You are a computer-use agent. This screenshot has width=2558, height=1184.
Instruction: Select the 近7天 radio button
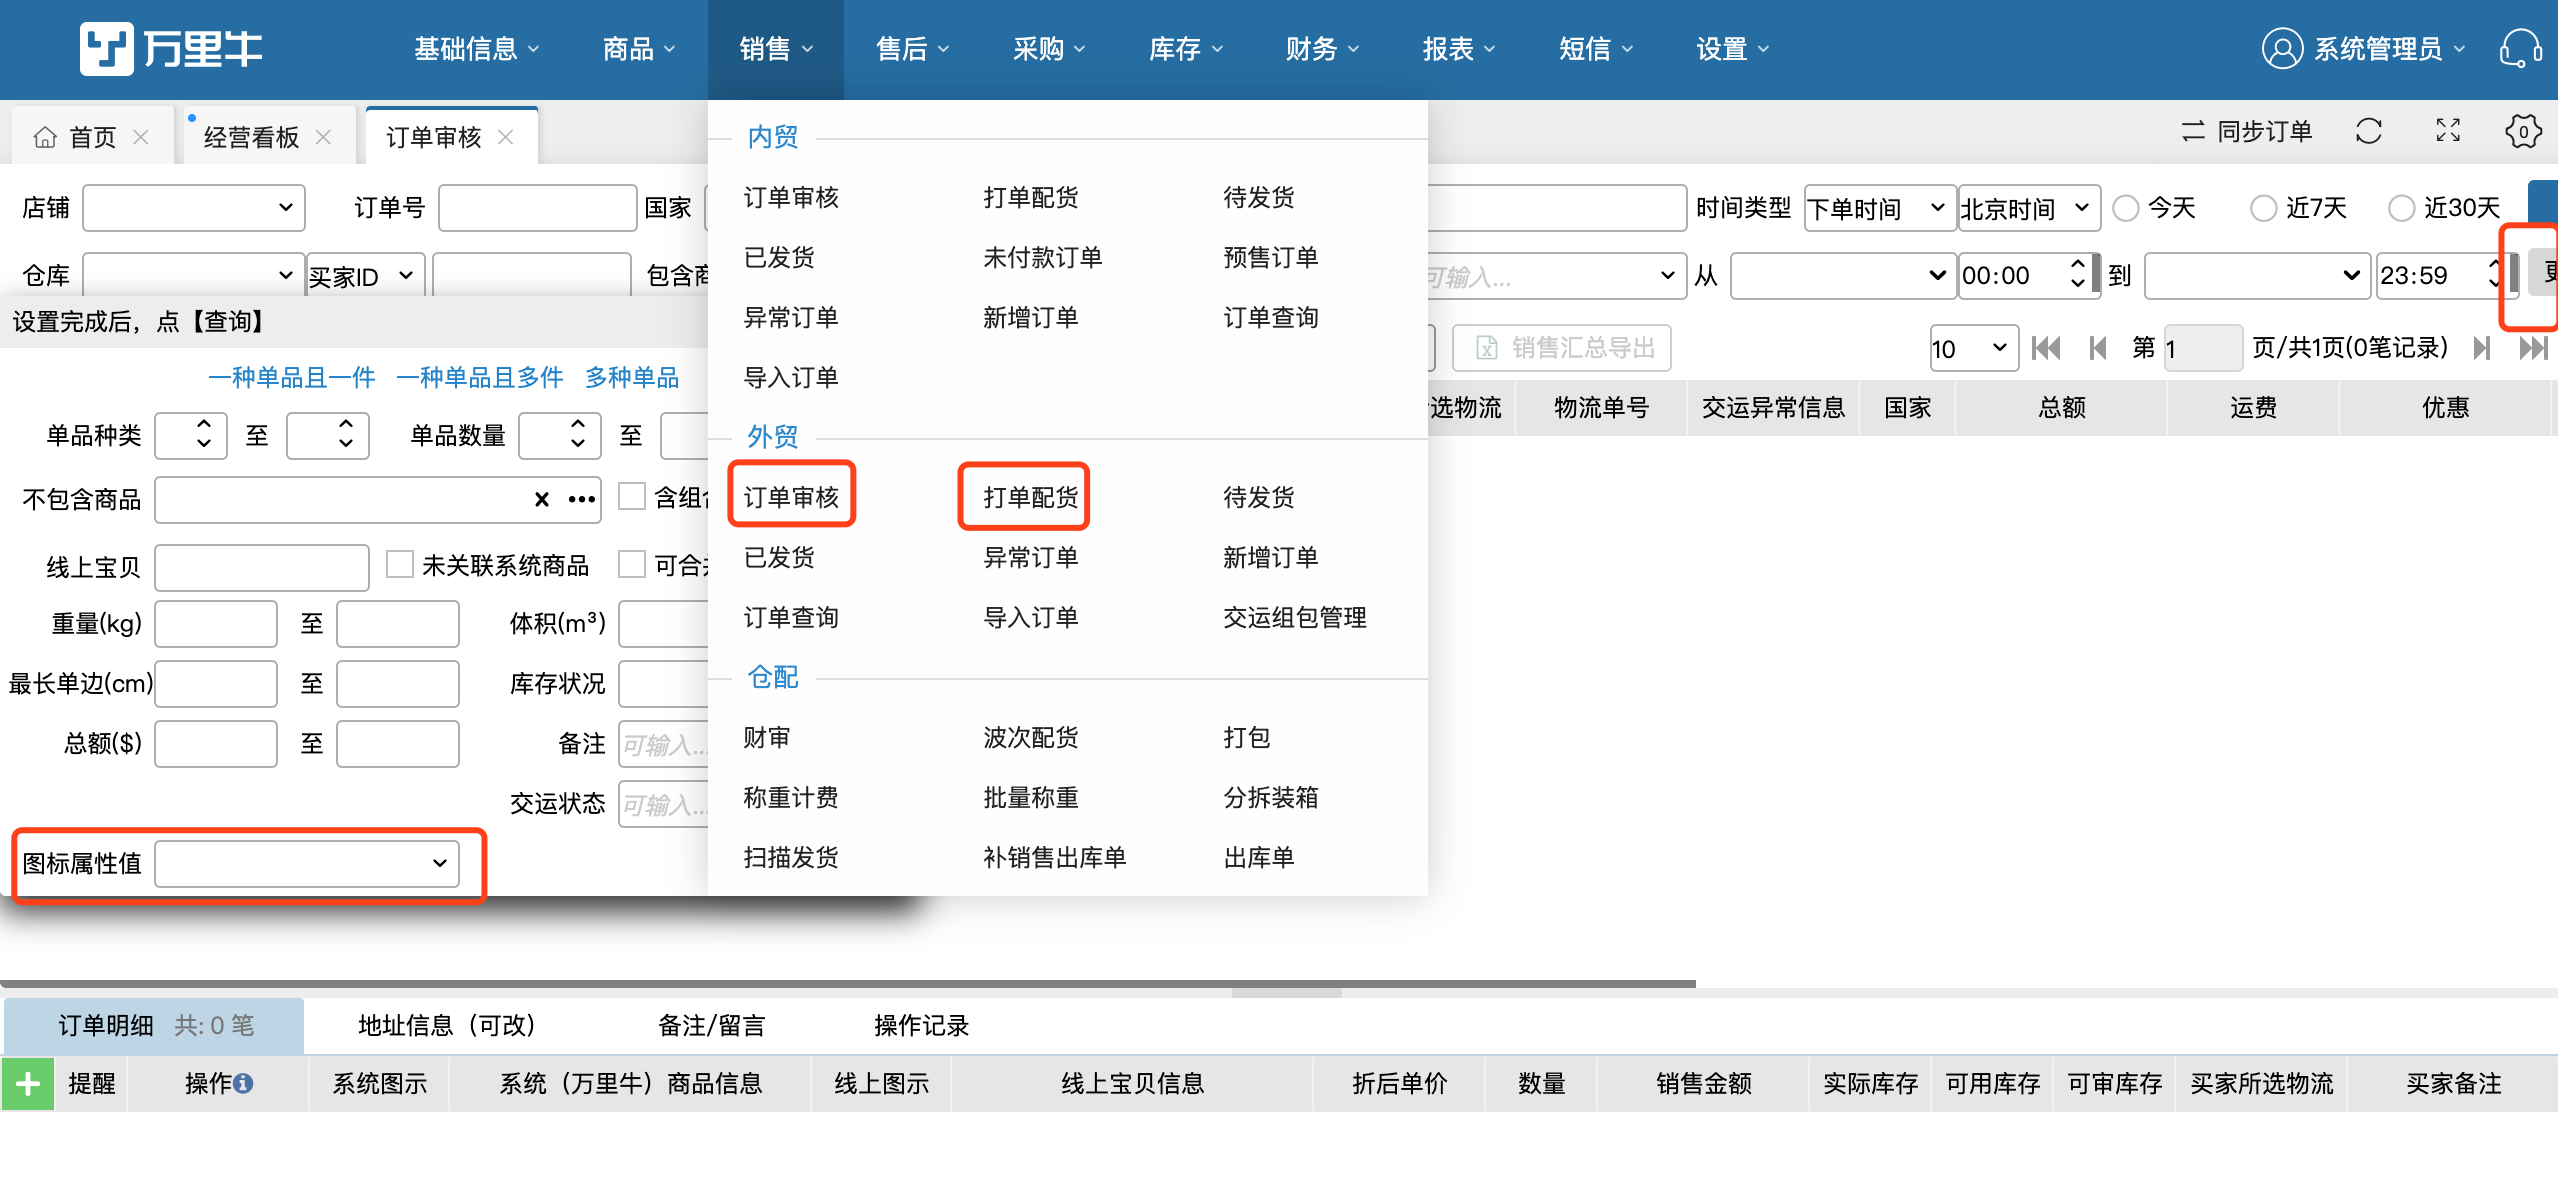2263,208
